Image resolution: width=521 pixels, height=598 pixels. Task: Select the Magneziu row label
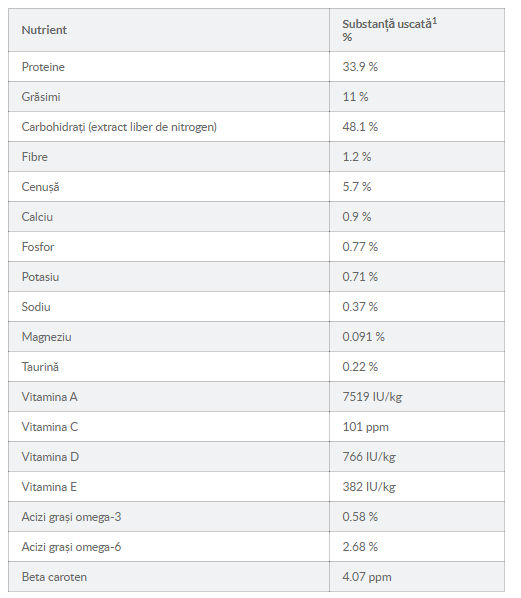(x=47, y=337)
